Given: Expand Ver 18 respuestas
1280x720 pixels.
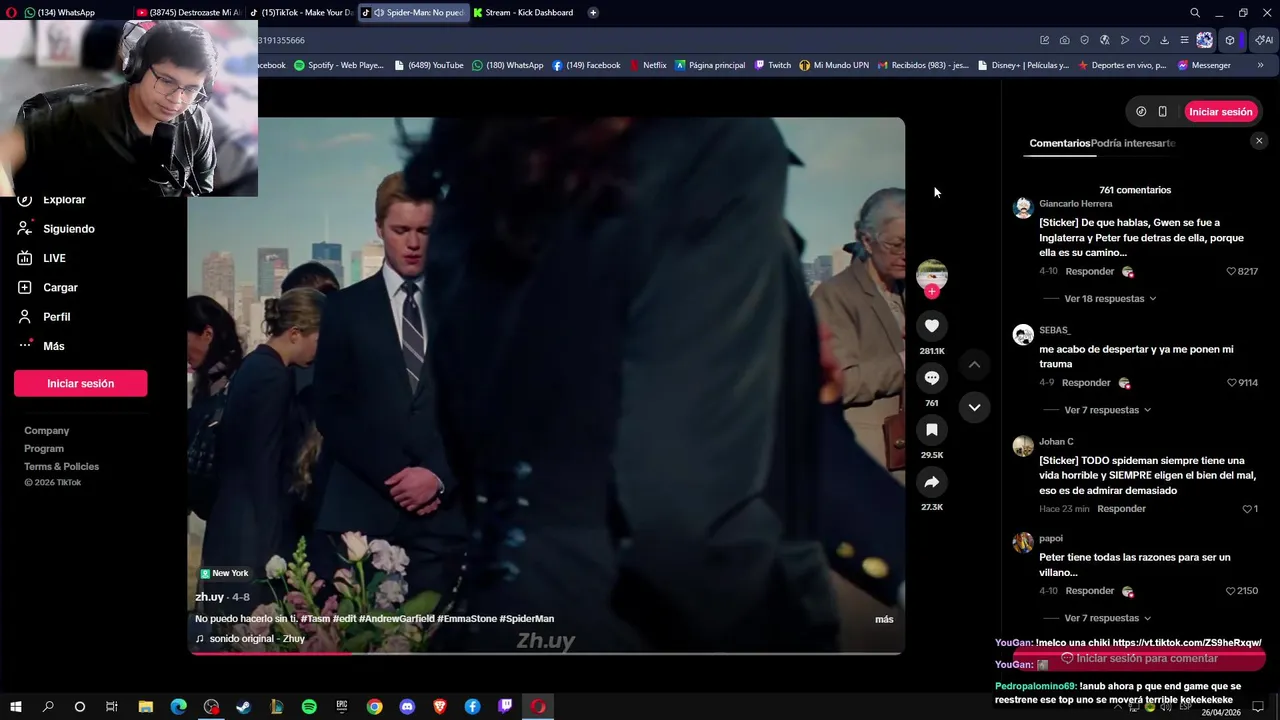Looking at the screenshot, I should (1110, 299).
